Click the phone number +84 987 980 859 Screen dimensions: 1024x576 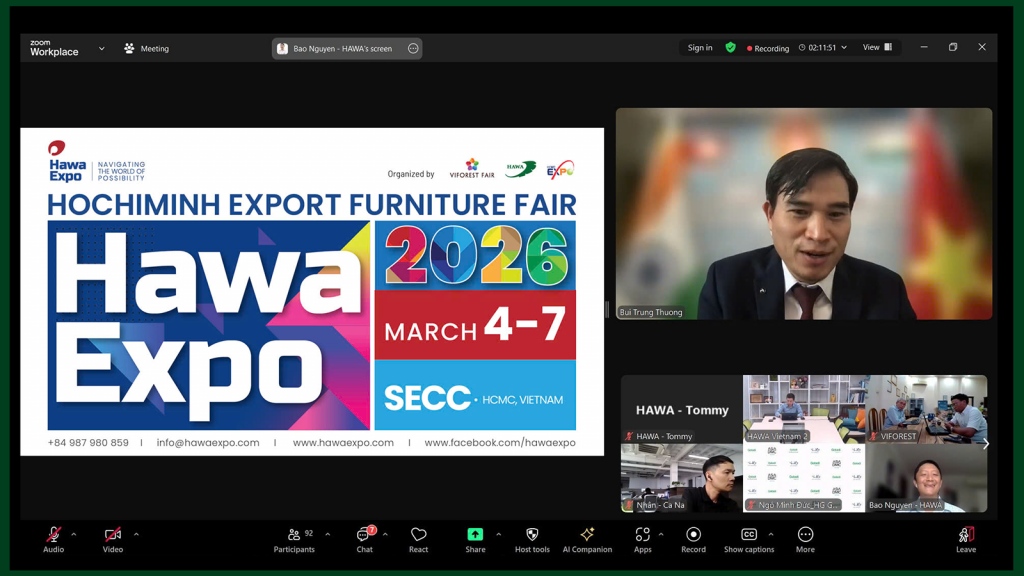click(x=88, y=442)
